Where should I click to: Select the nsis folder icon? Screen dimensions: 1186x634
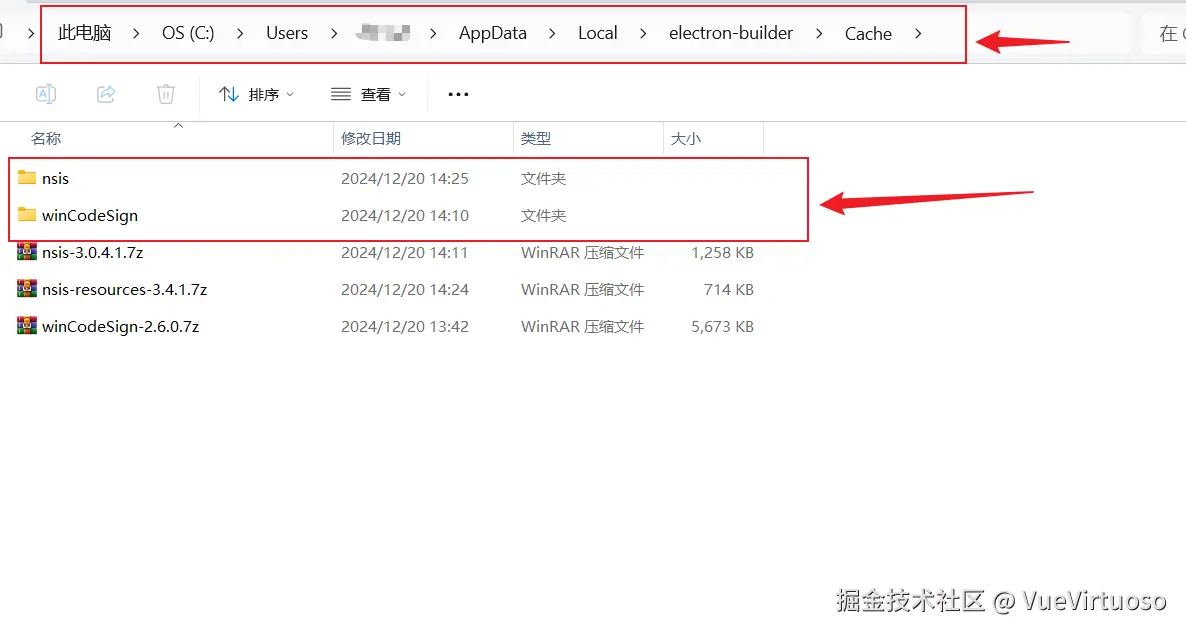coord(27,178)
